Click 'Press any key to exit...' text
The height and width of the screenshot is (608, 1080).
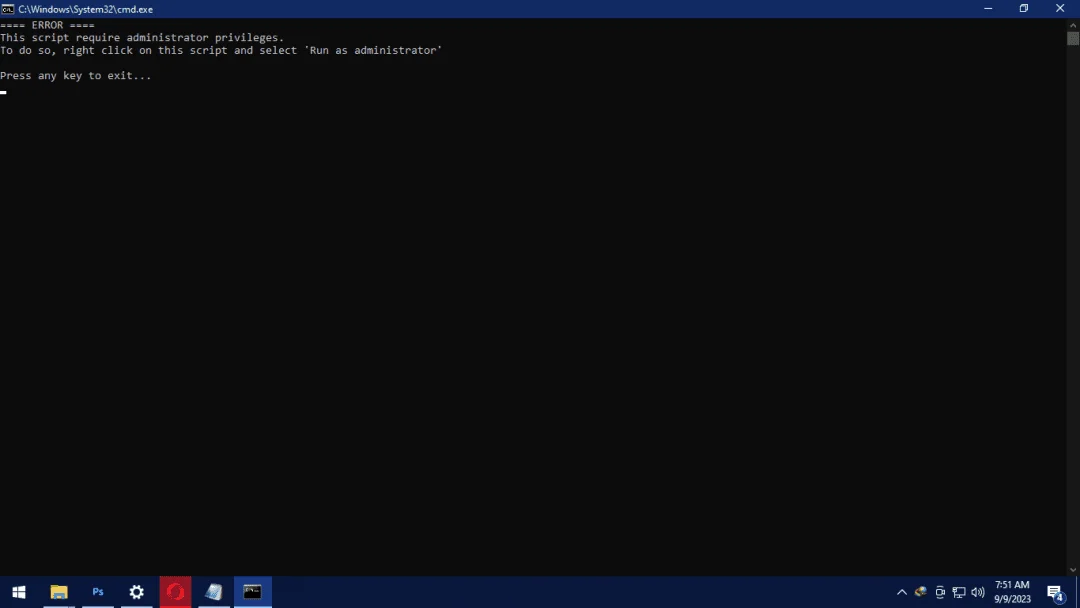click(x=76, y=76)
